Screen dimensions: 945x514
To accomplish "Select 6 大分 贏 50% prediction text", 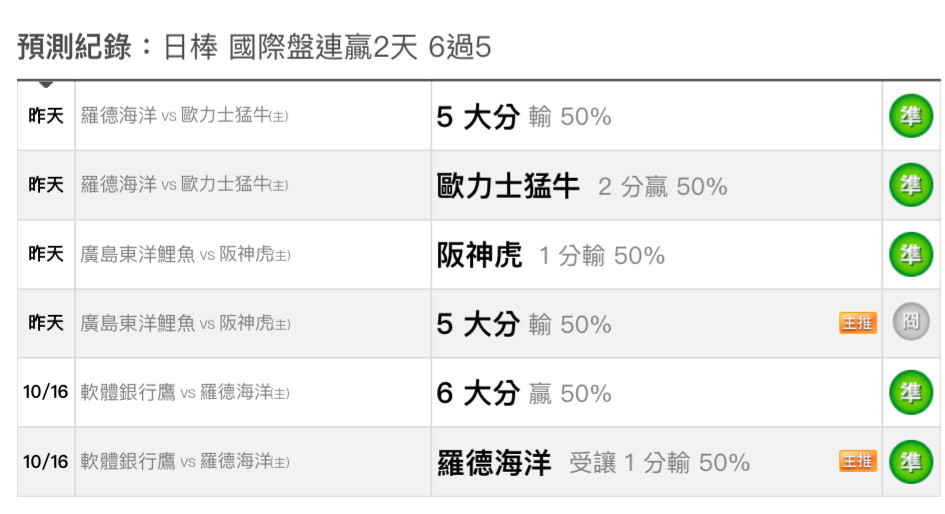I will (x=524, y=393).
